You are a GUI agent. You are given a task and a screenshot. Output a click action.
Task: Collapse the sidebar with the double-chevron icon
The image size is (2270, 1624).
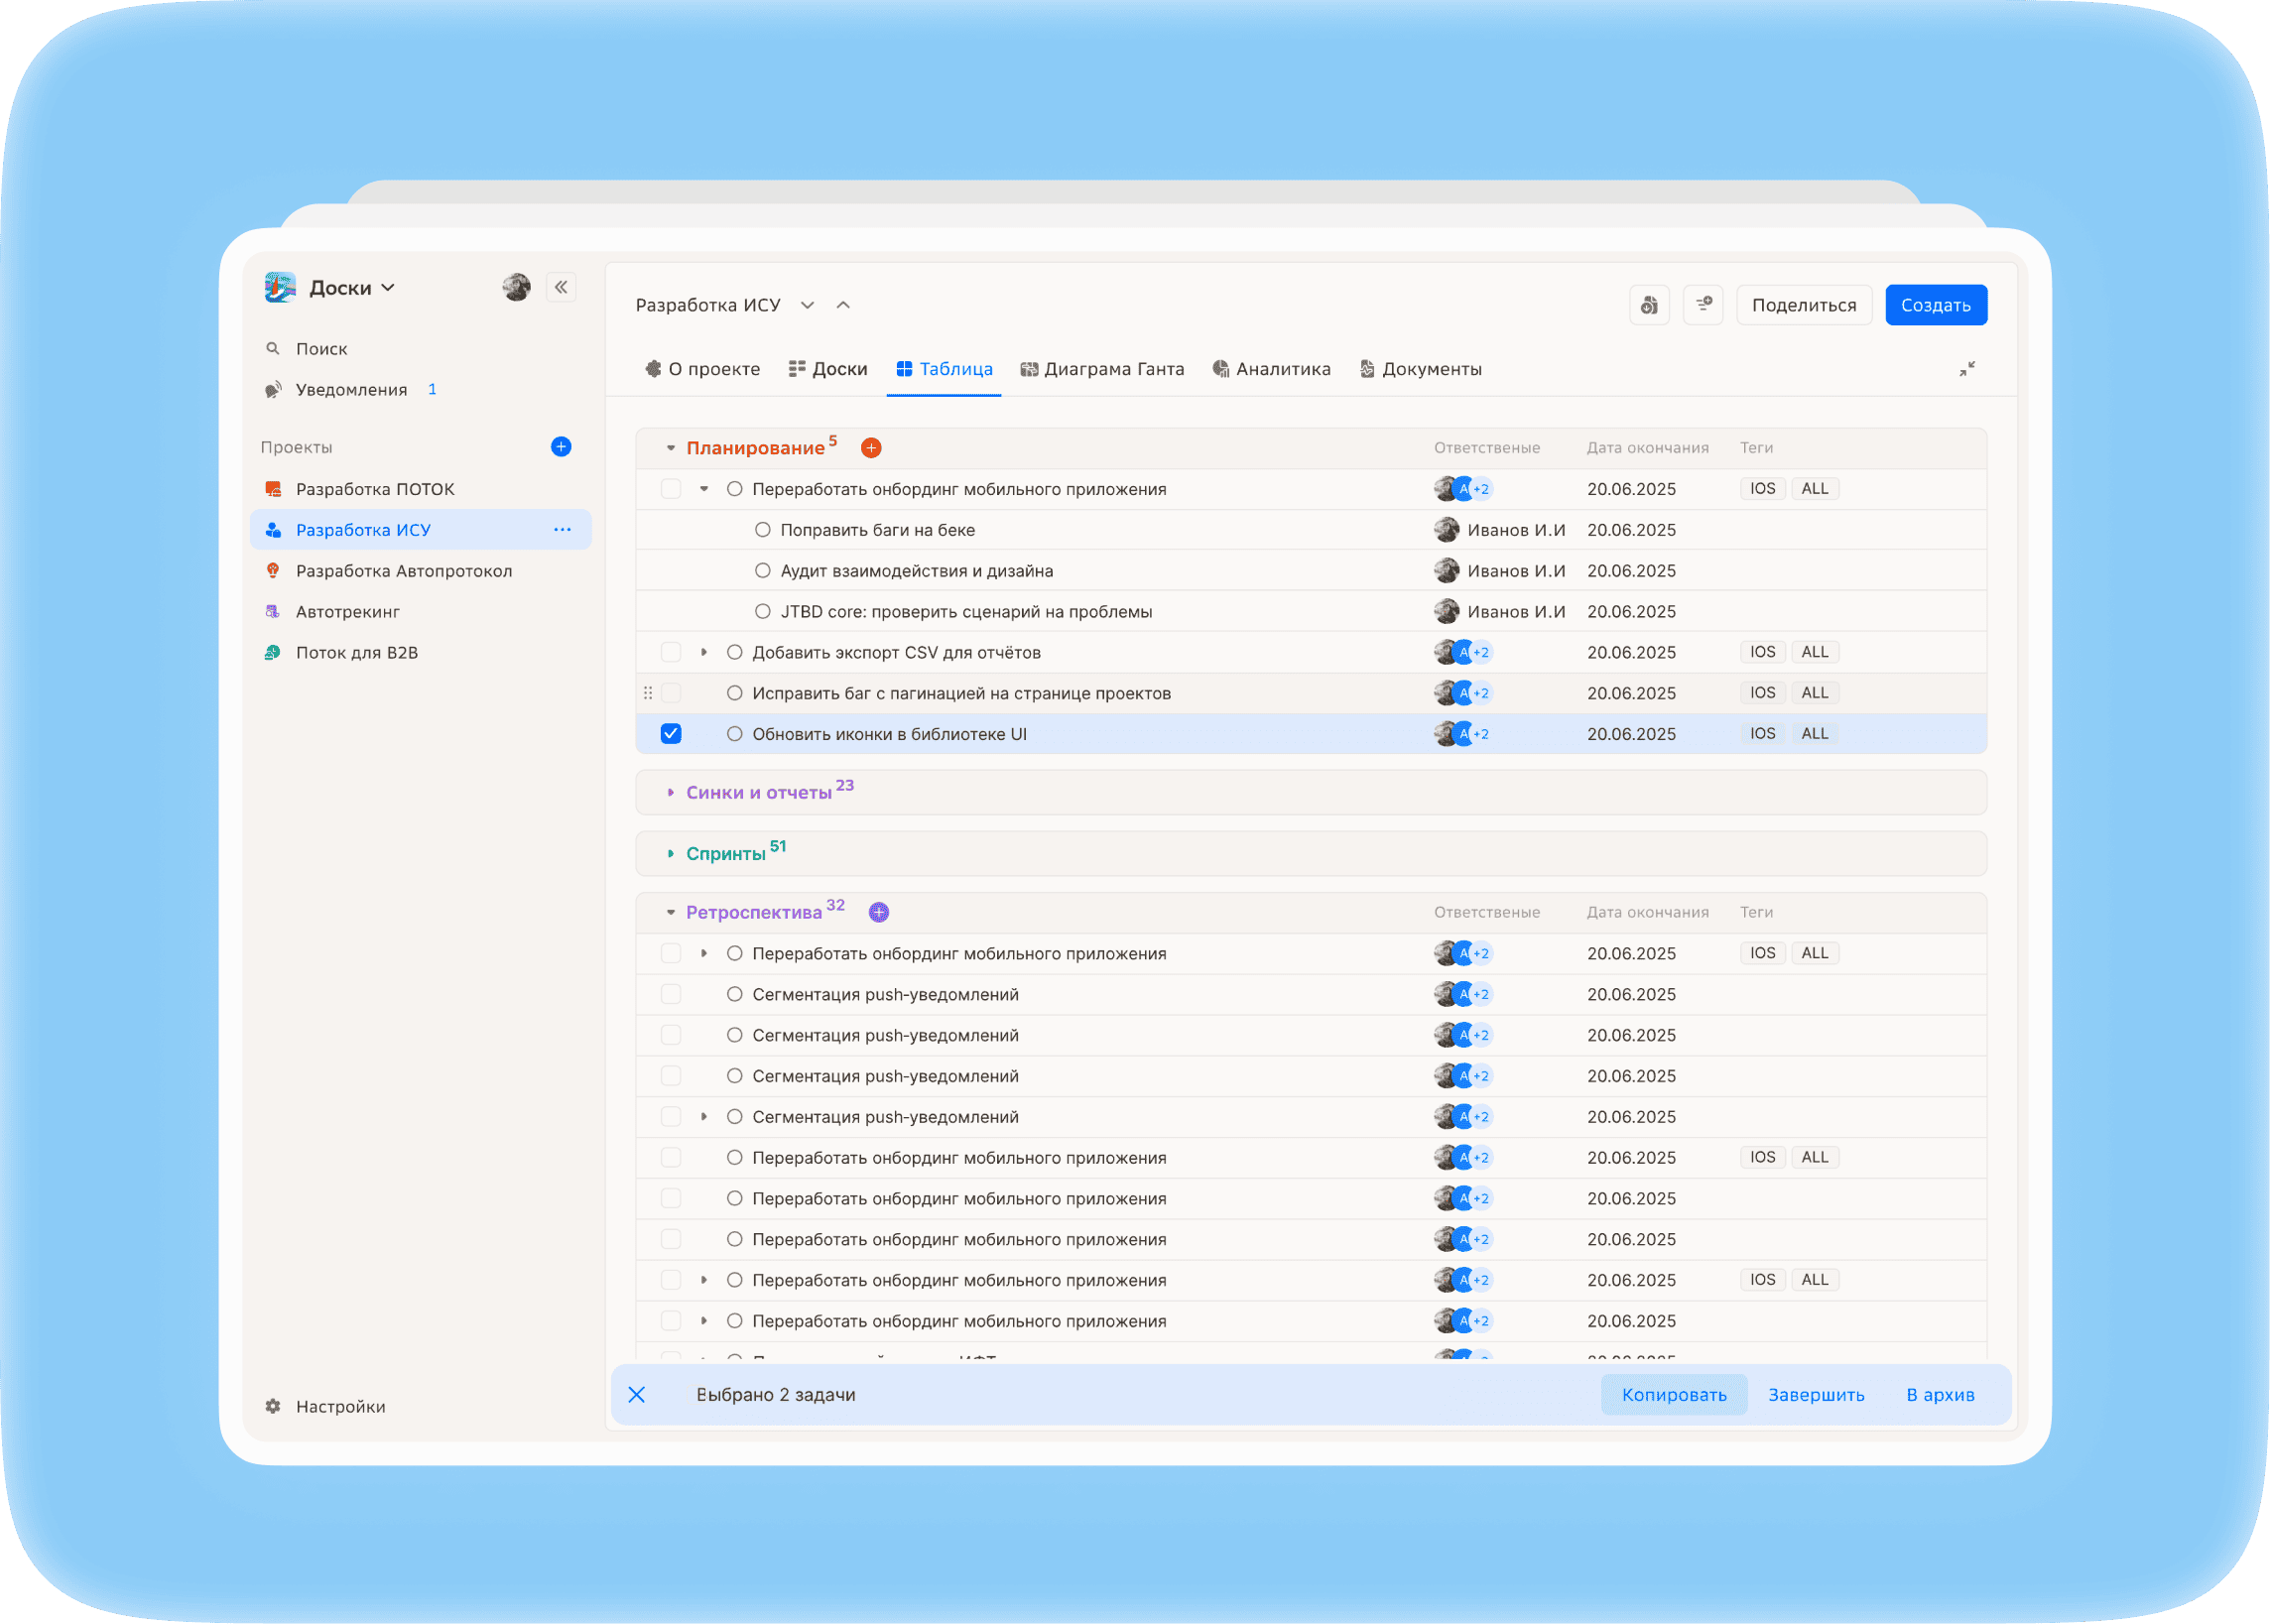561,288
